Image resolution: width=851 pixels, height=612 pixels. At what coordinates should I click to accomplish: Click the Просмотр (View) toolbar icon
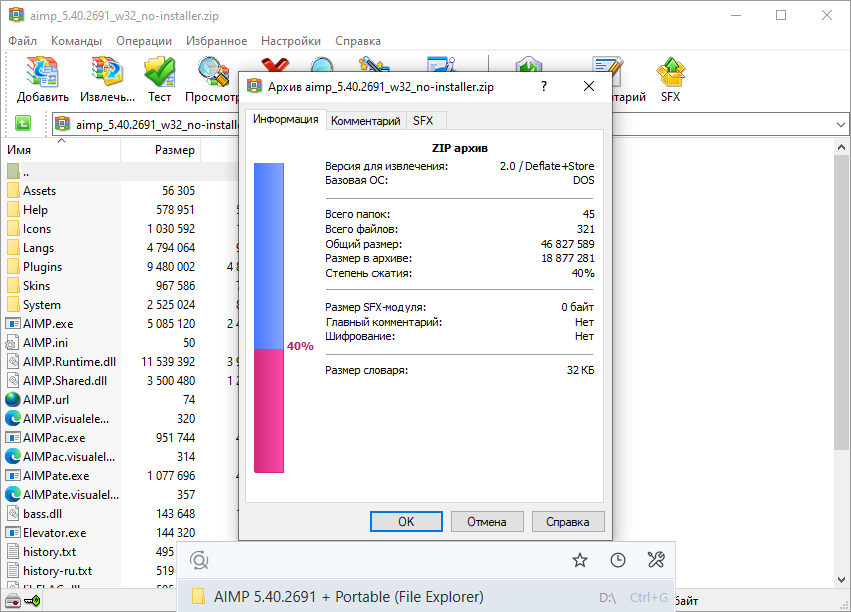click(x=213, y=72)
